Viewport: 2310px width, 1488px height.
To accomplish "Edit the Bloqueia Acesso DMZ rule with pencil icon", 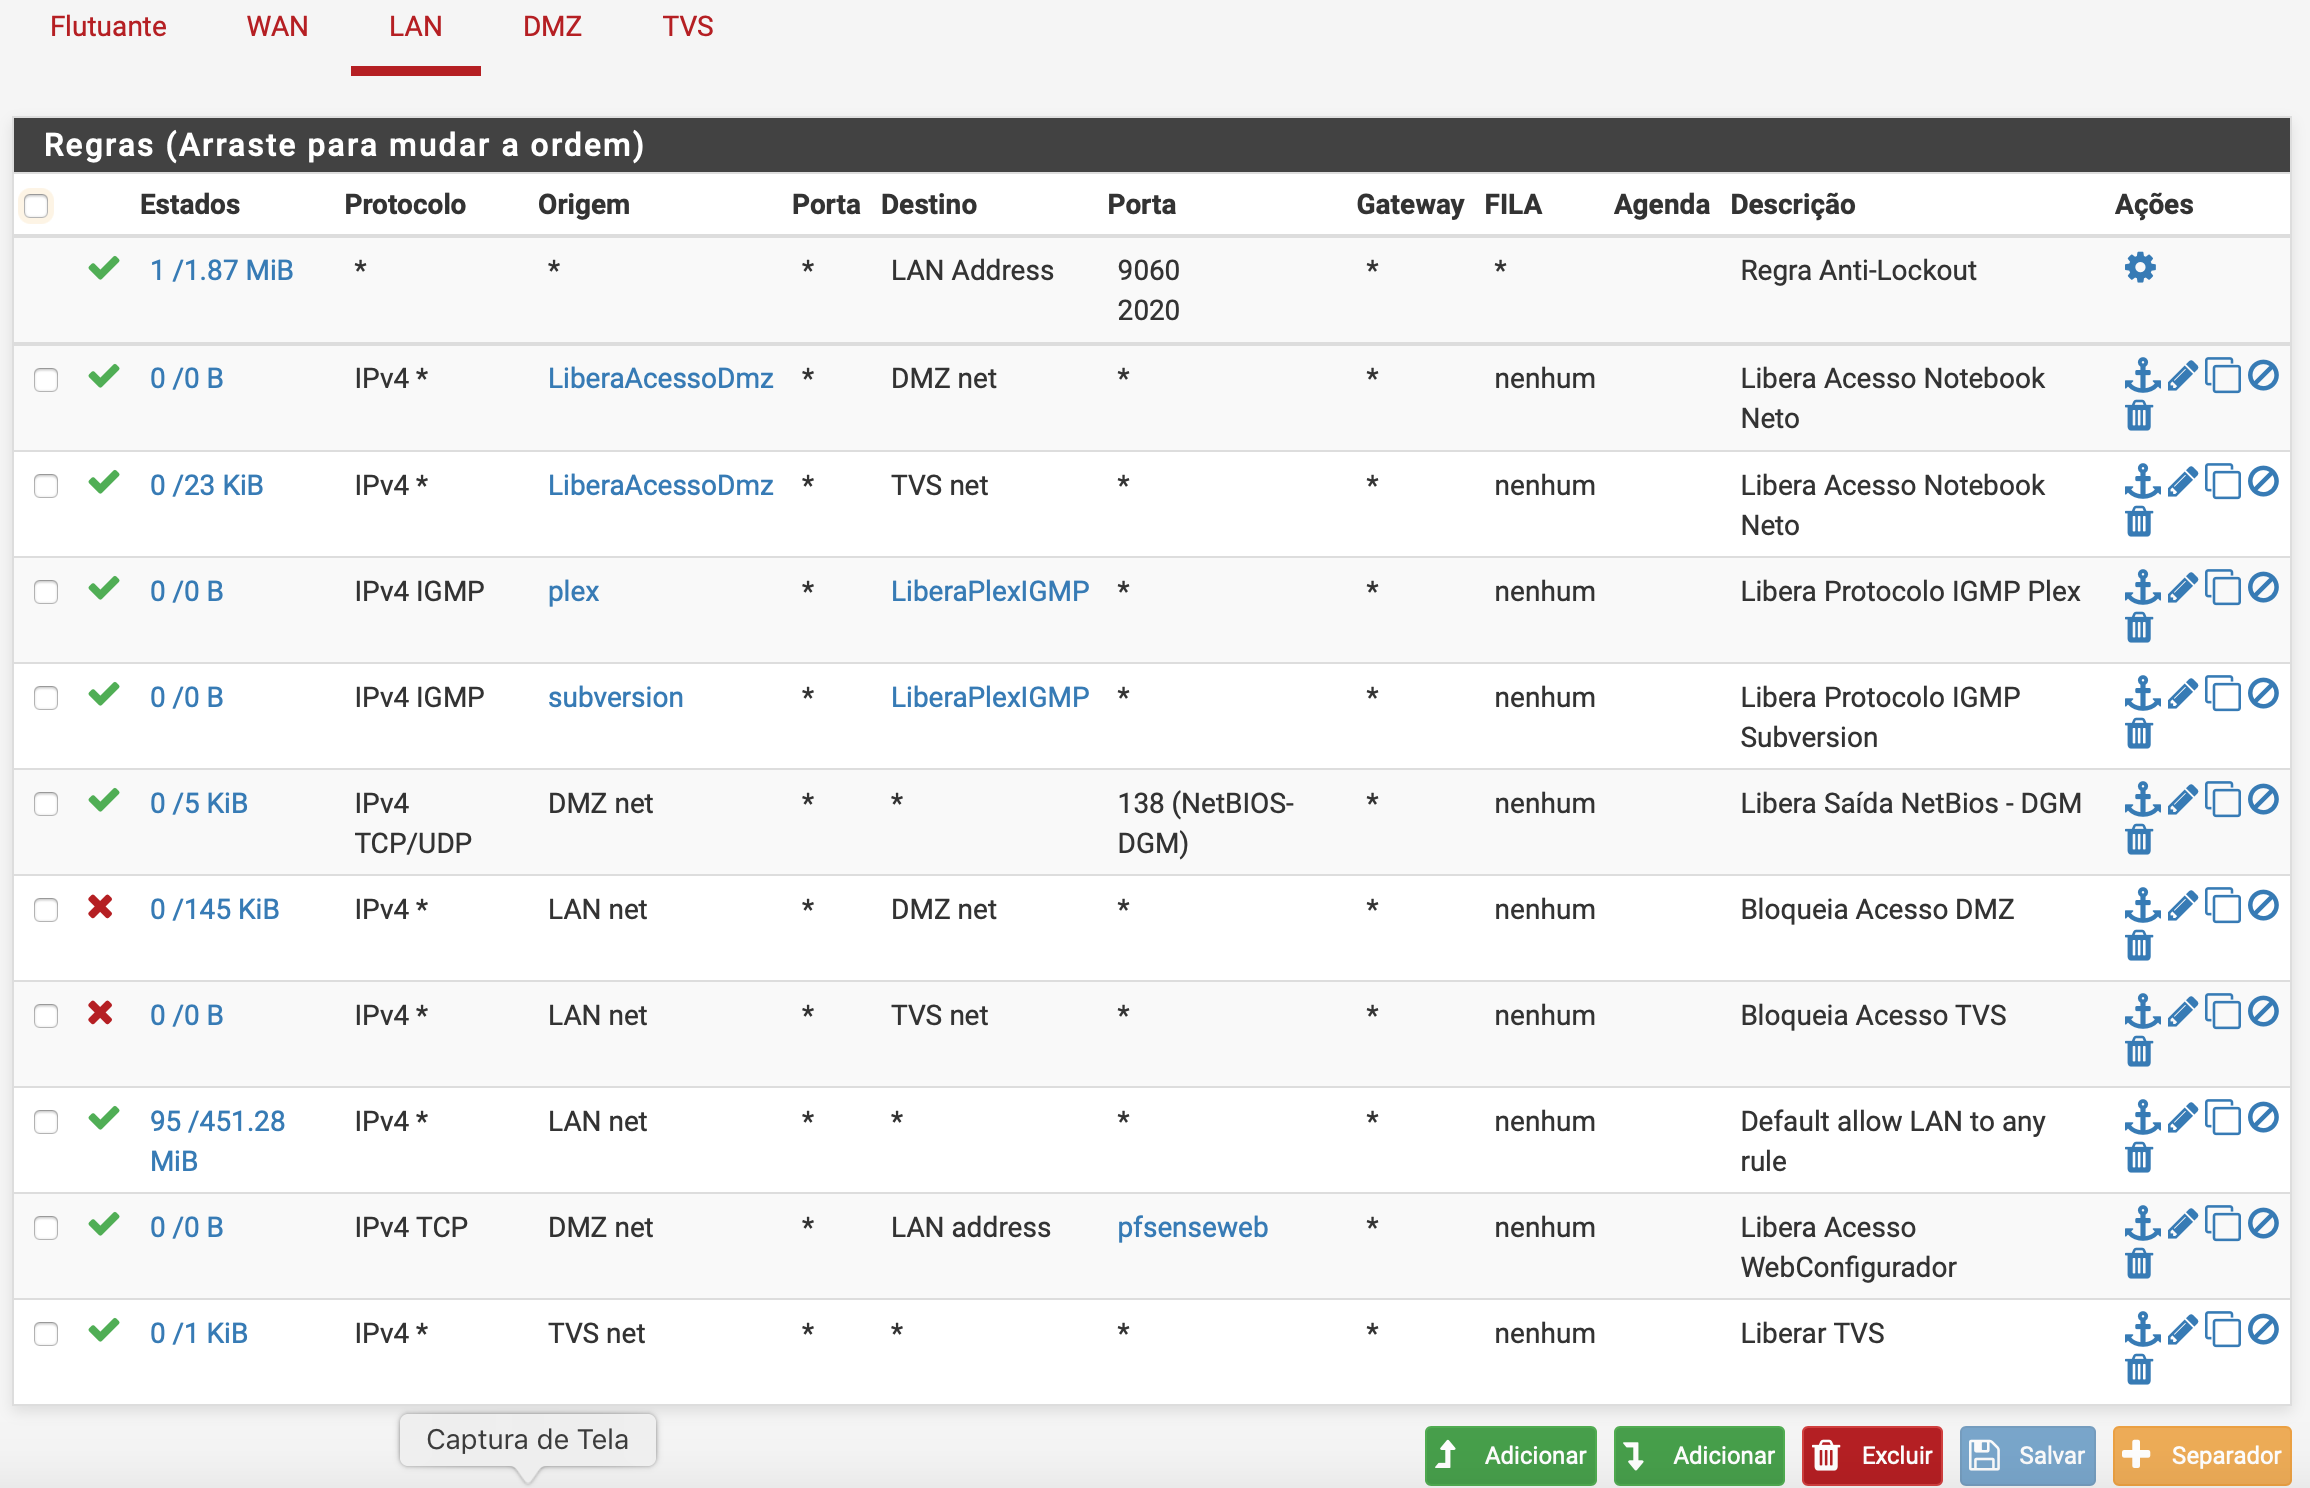I will (x=2183, y=907).
